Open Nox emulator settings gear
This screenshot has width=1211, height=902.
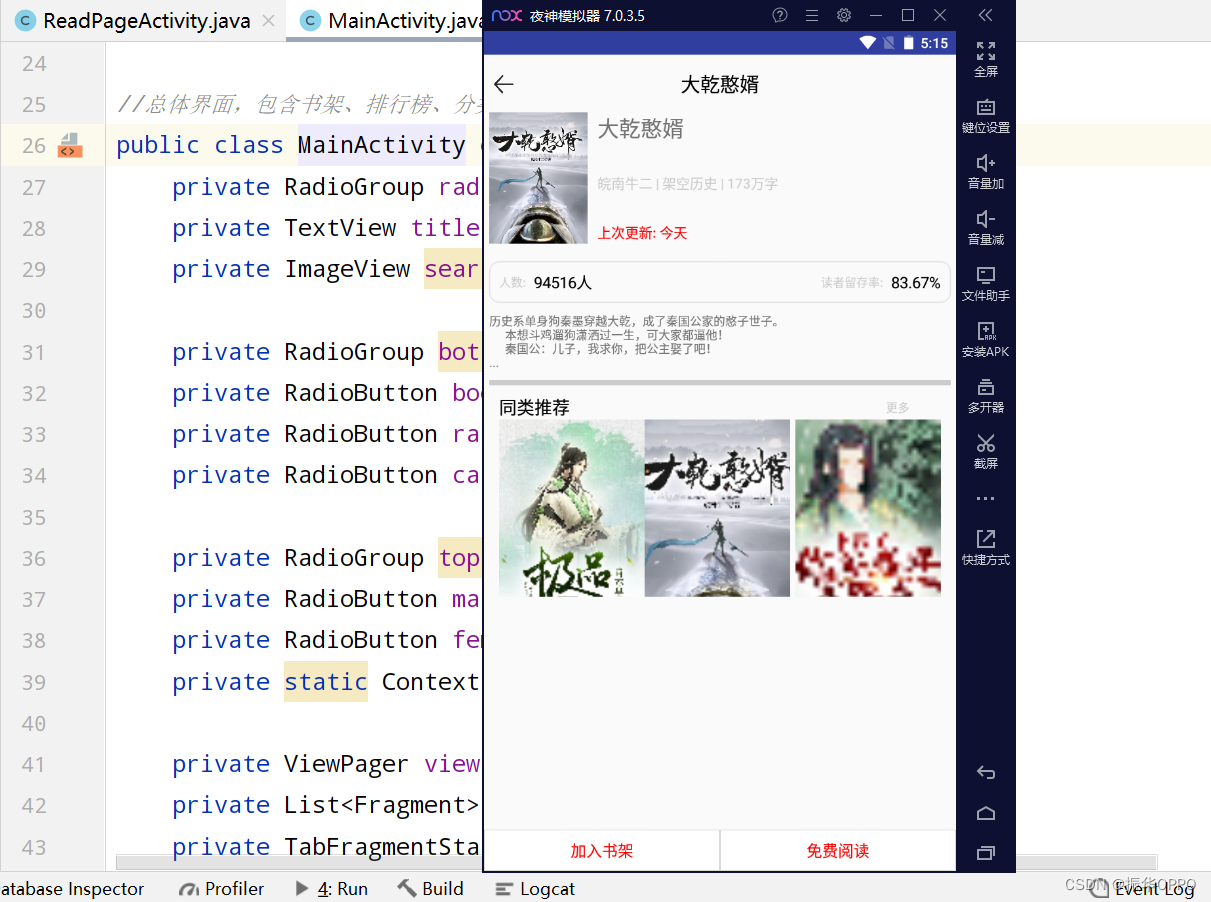click(x=844, y=15)
